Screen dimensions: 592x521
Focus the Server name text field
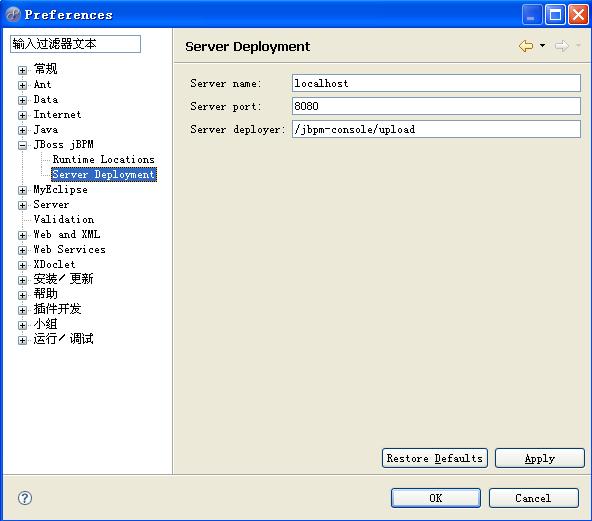[x=436, y=83]
